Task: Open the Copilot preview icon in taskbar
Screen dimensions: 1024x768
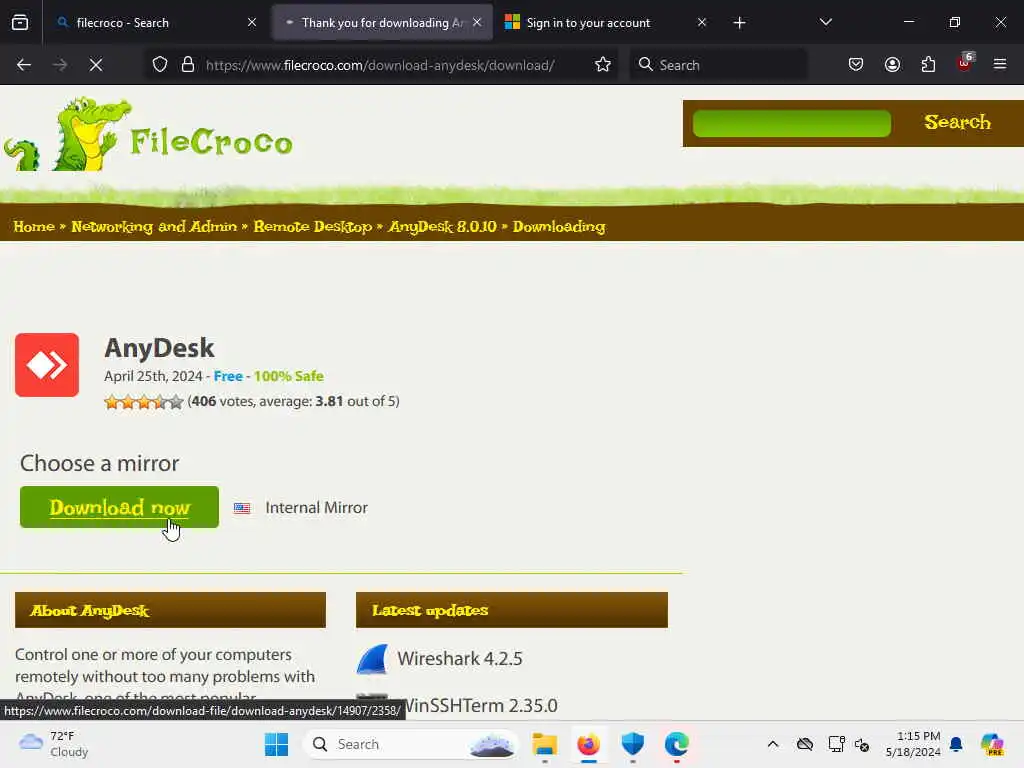Action: 992,744
